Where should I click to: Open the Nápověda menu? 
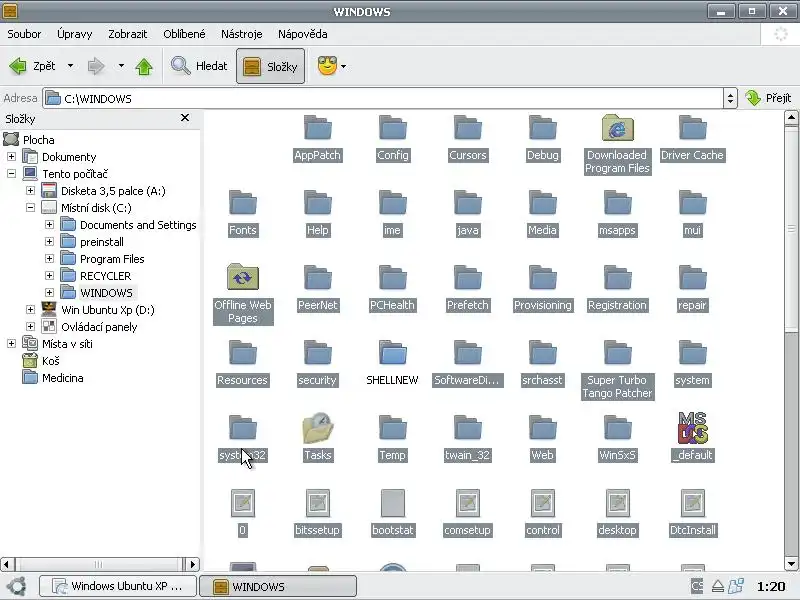point(303,34)
